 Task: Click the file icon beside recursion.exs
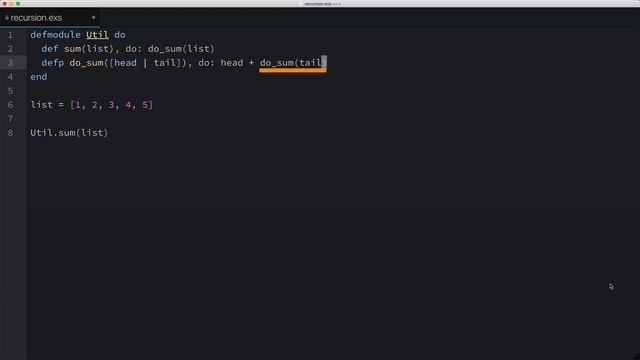(7, 18)
